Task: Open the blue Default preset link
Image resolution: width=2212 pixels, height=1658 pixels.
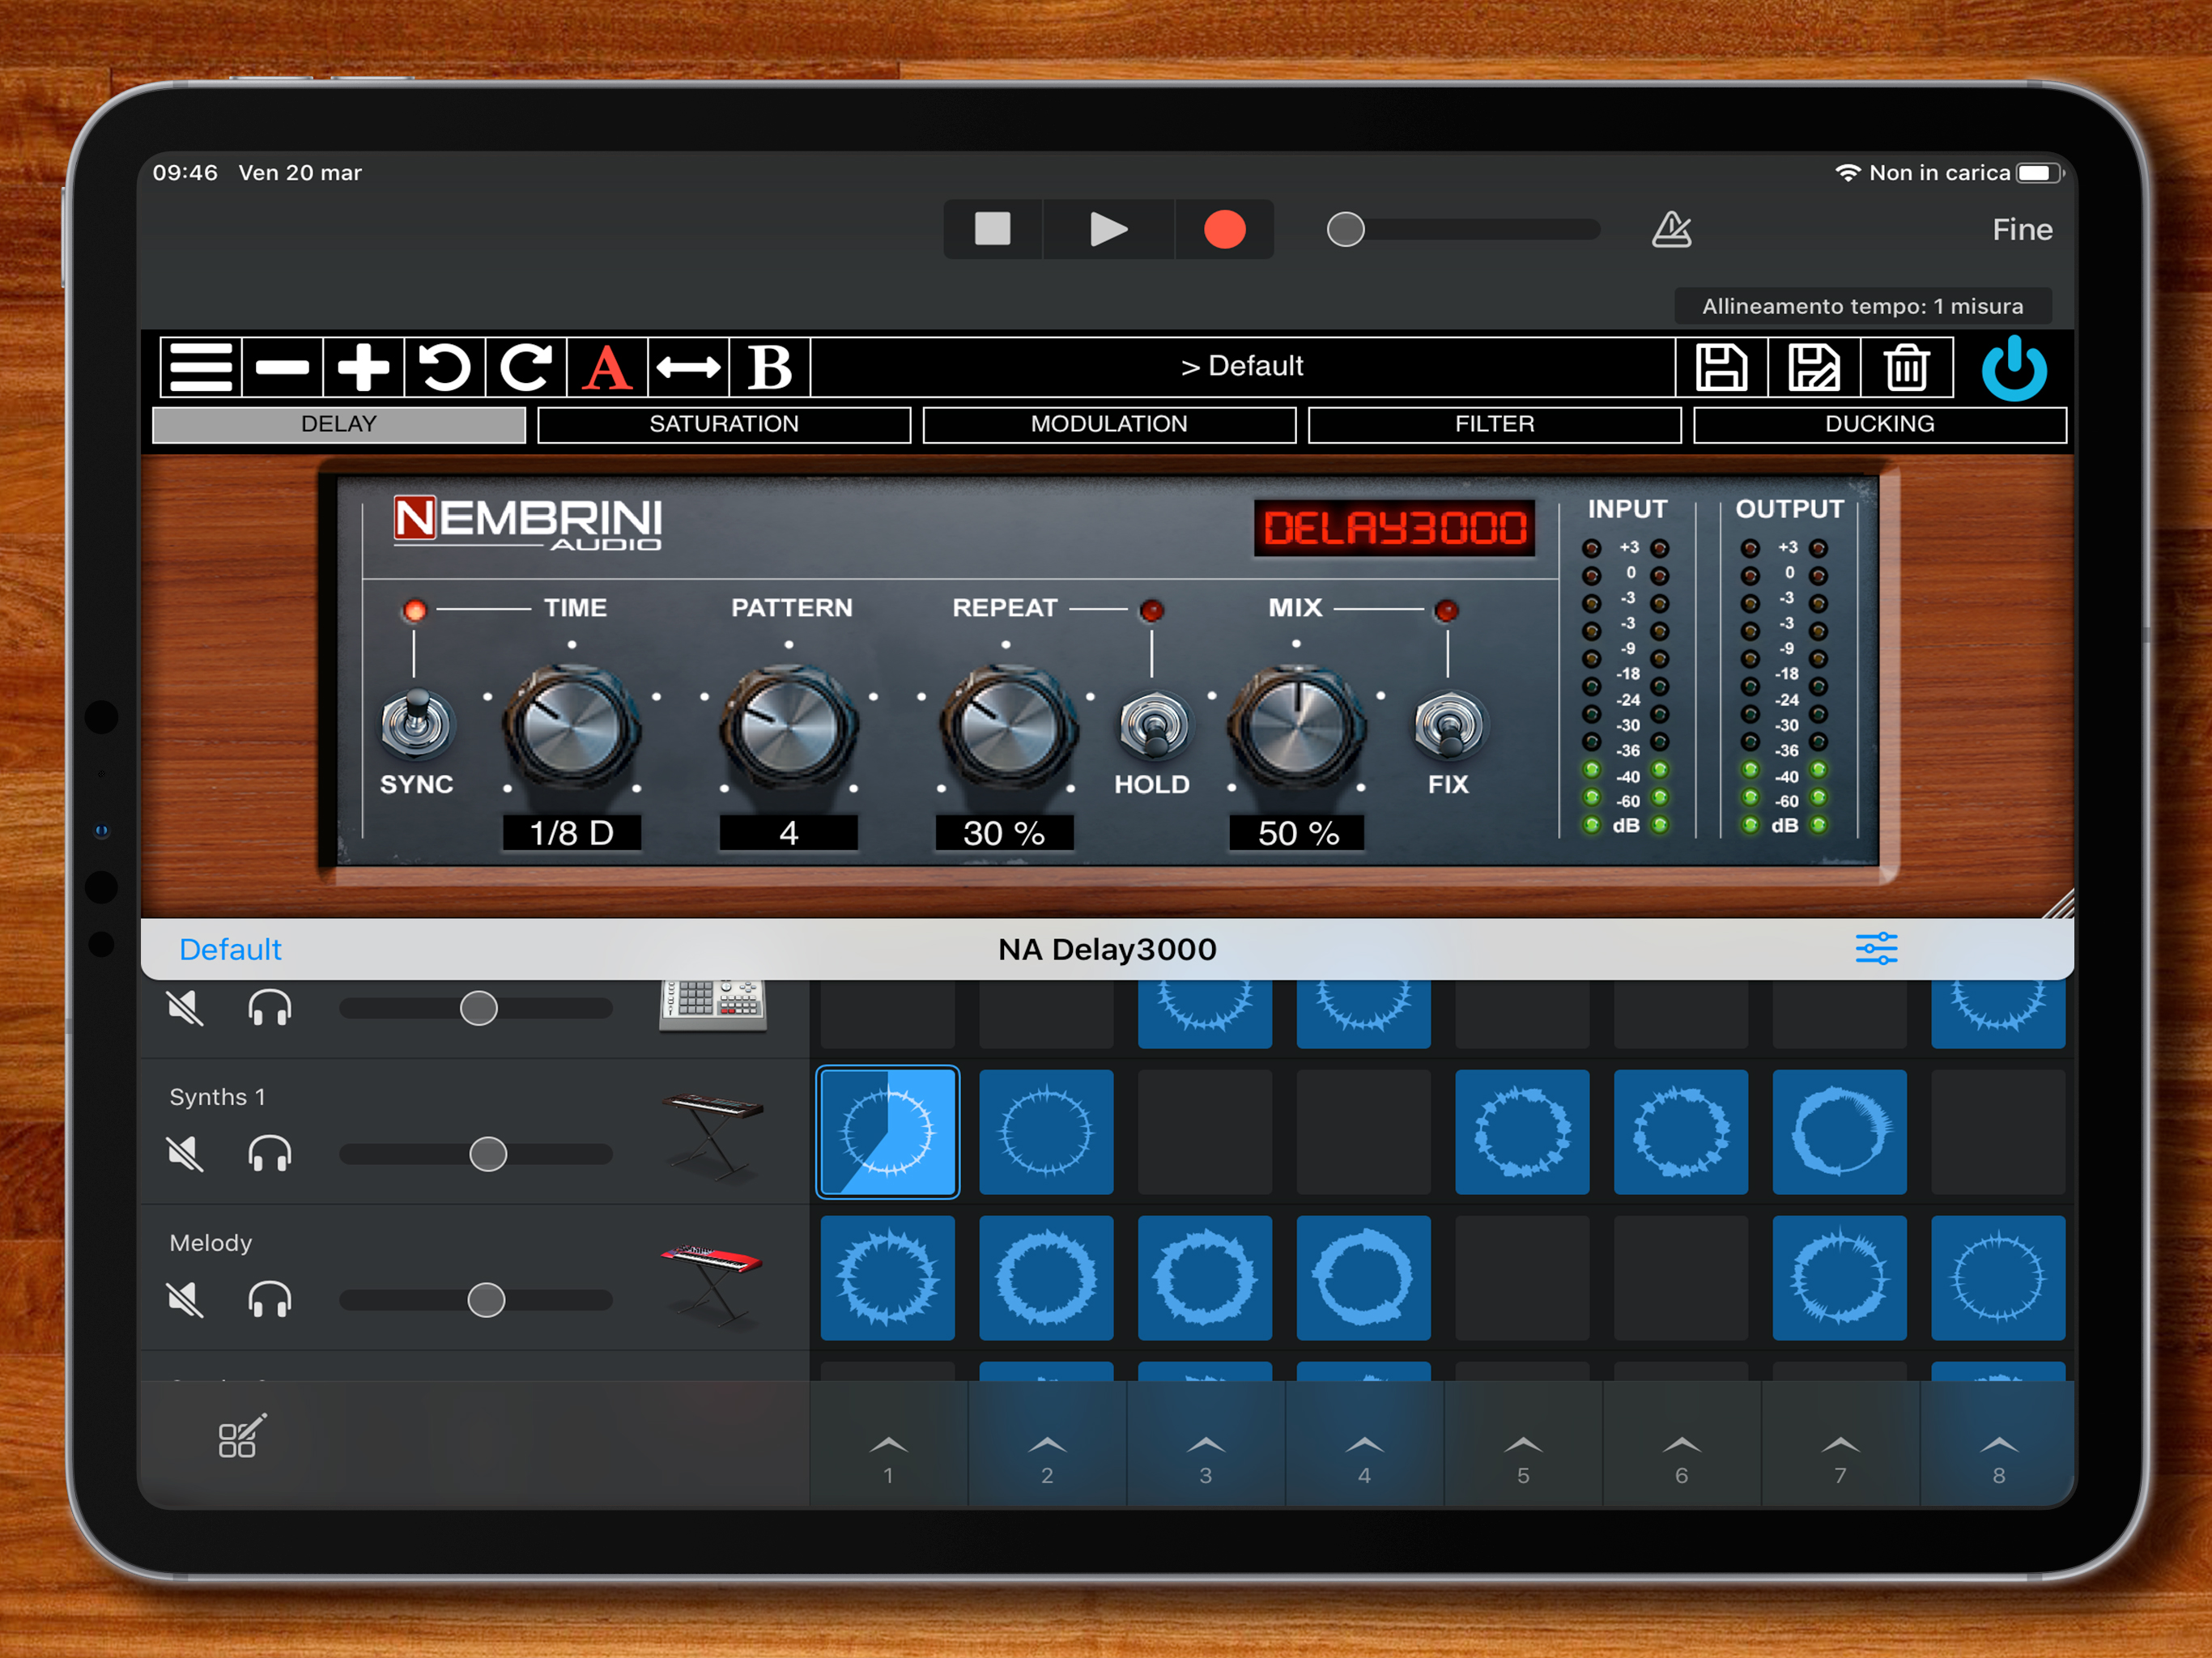Action: (230, 949)
